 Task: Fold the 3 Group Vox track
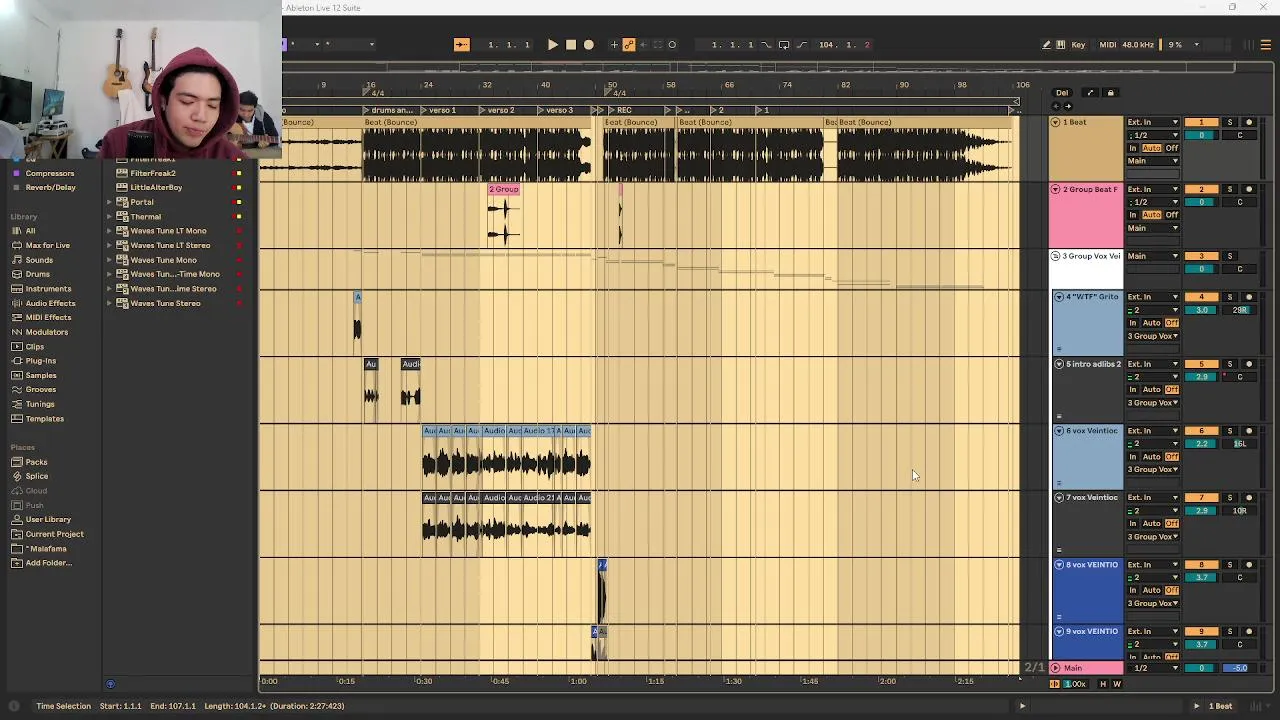pyautogui.click(x=1055, y=256)
